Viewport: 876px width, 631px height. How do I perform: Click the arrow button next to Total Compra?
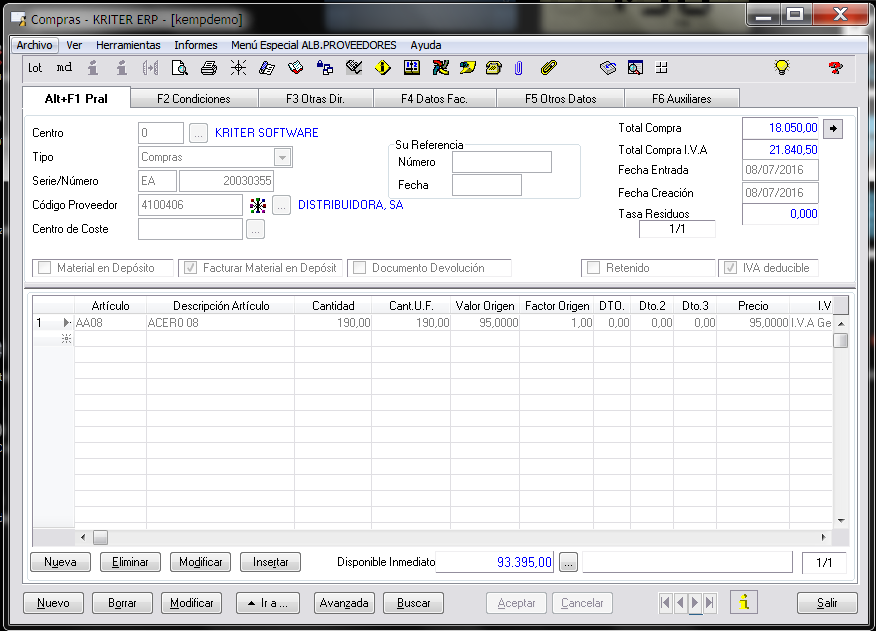[833, 129]
